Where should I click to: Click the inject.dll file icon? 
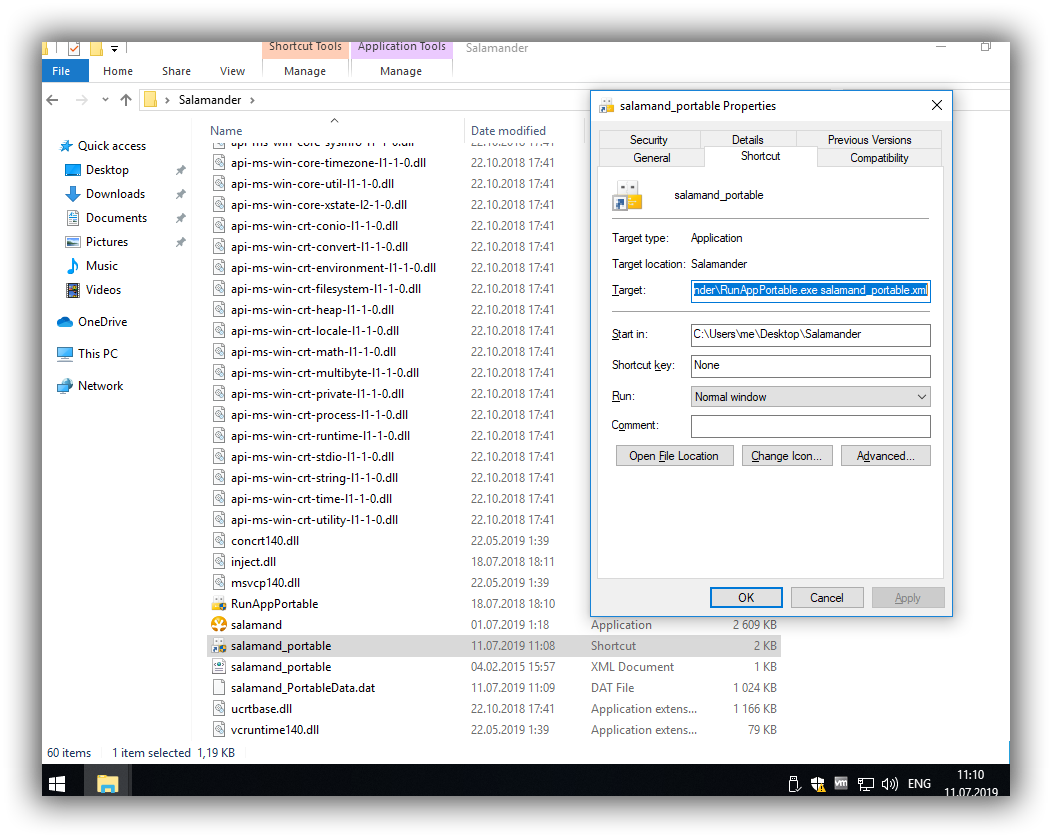[219, 562]
